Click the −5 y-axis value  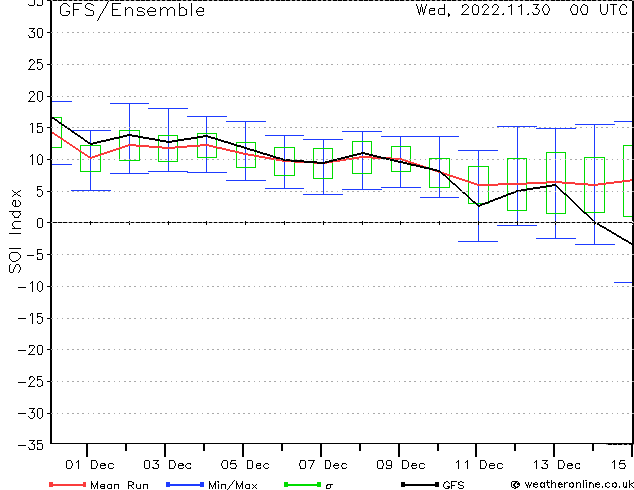pos(36,255)
